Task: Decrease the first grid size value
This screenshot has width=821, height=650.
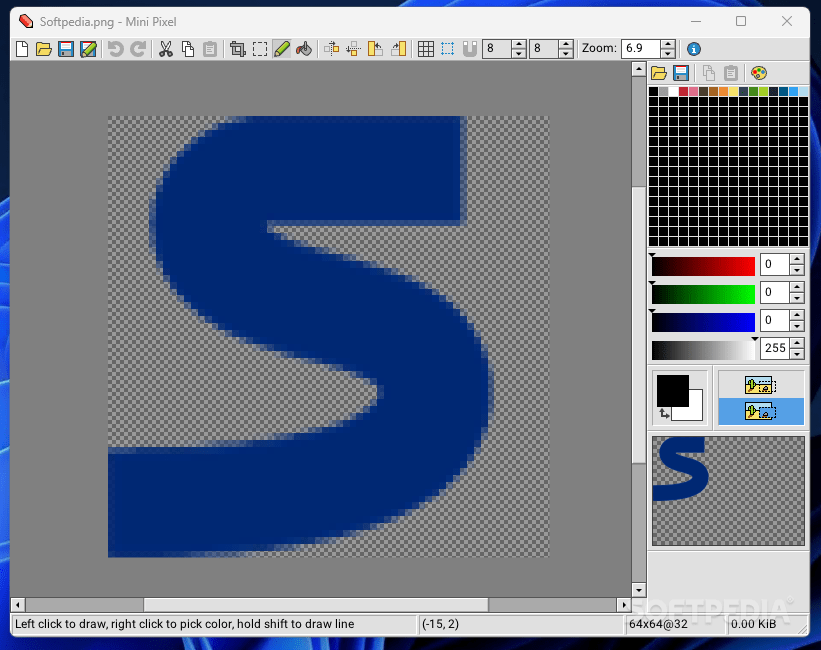Action: pyautogui.click(x=518, y=54)
